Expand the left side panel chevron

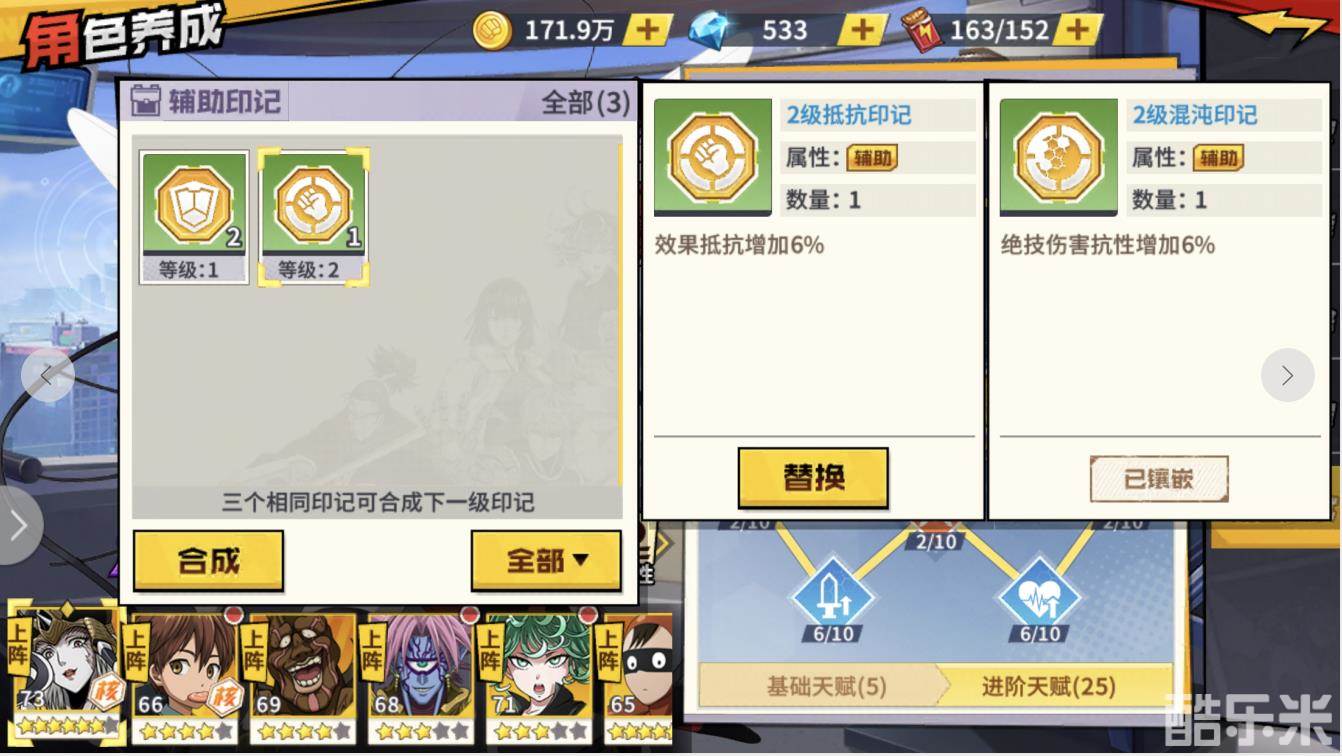19,526
